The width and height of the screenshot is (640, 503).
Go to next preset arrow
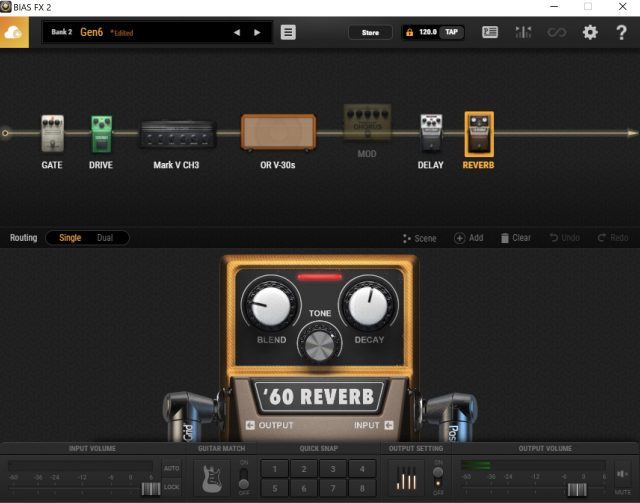point(257,33)
